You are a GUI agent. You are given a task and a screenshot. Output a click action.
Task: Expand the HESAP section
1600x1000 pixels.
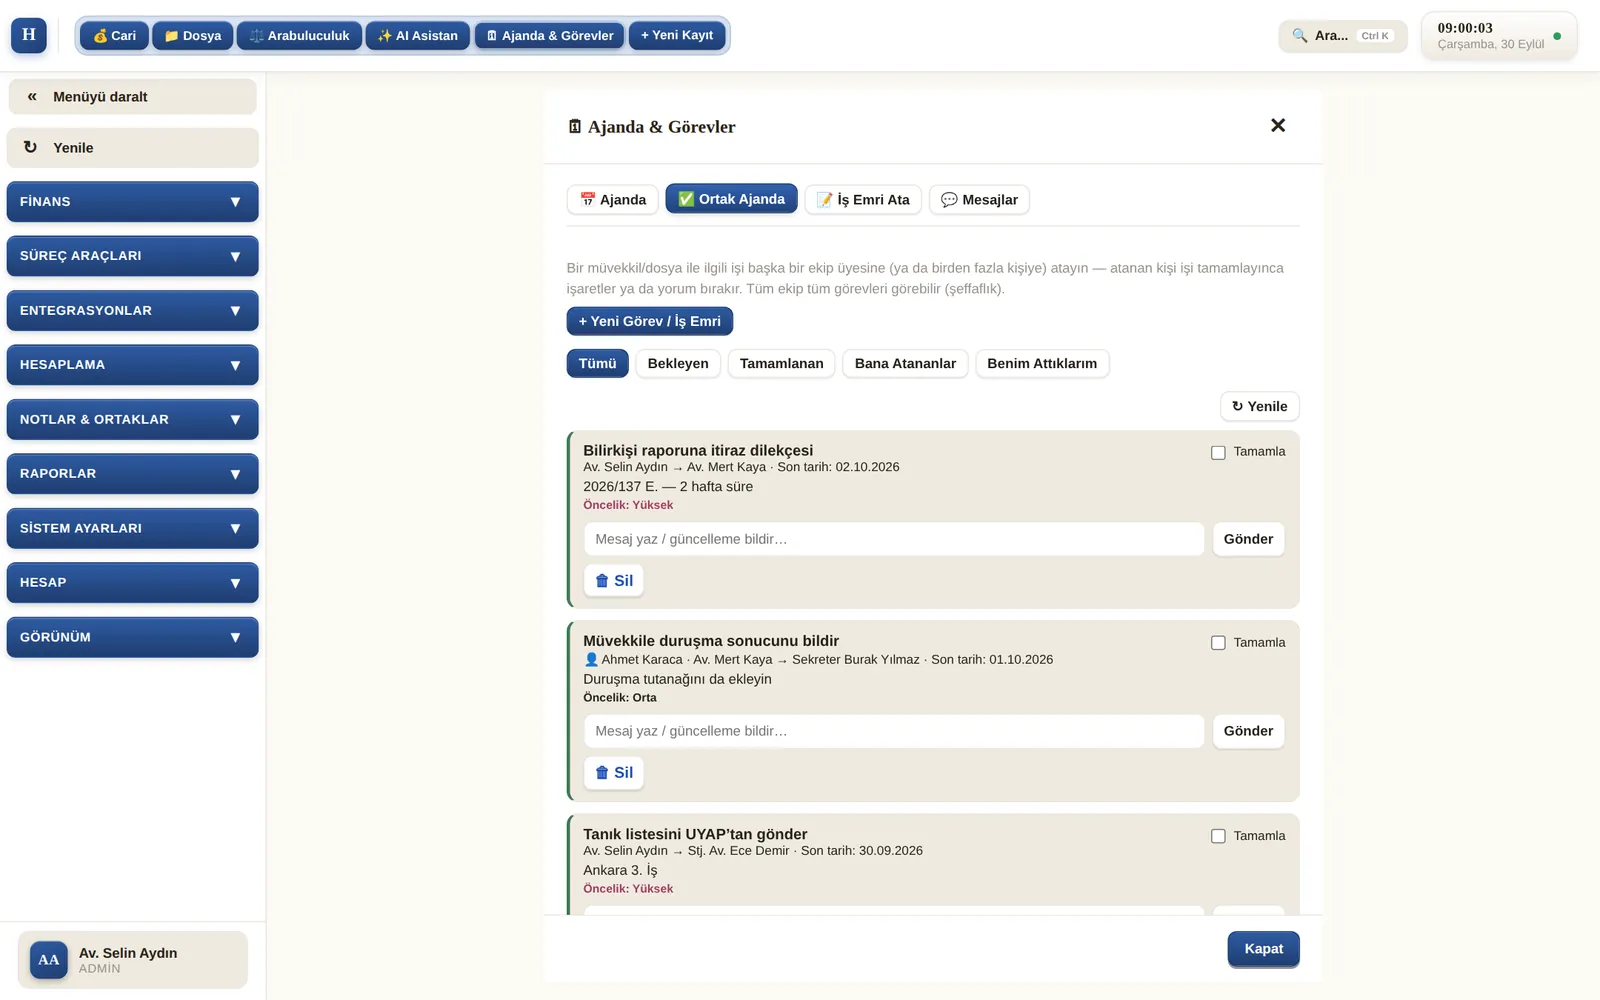[132, 583]
